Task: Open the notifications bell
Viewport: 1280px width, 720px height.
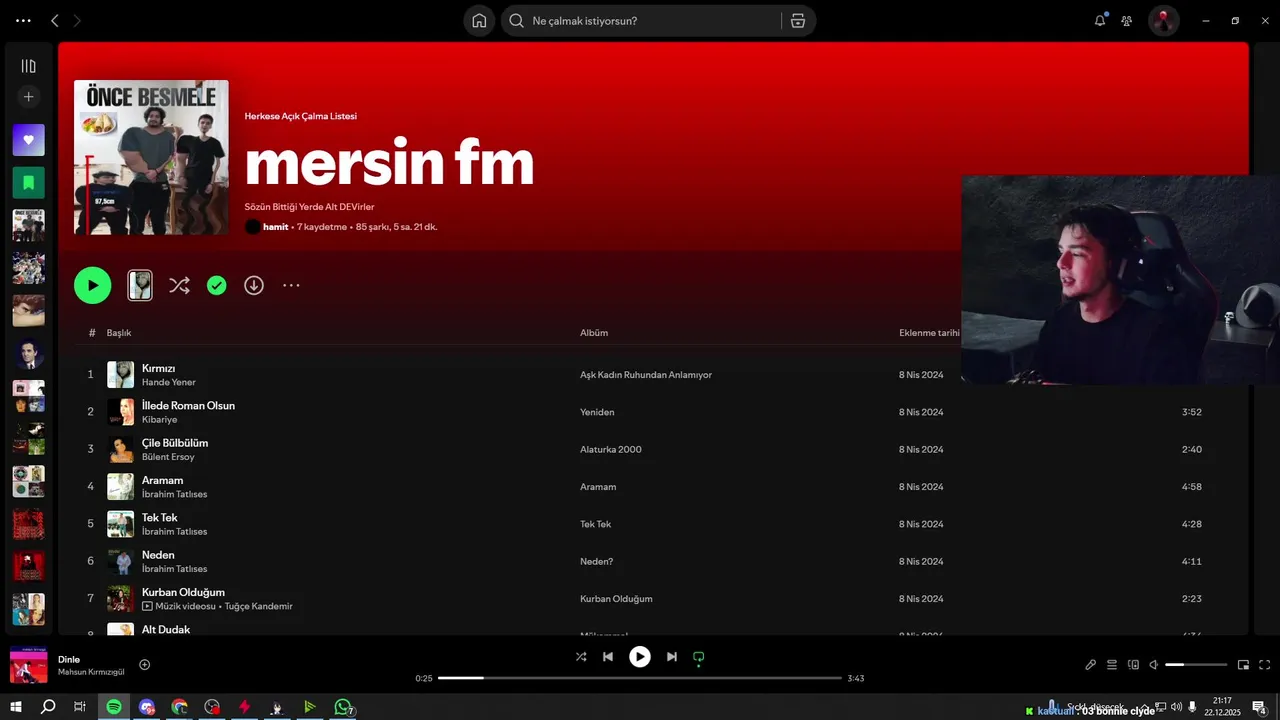Action: pyautogui.click(x=1100, y=20)
